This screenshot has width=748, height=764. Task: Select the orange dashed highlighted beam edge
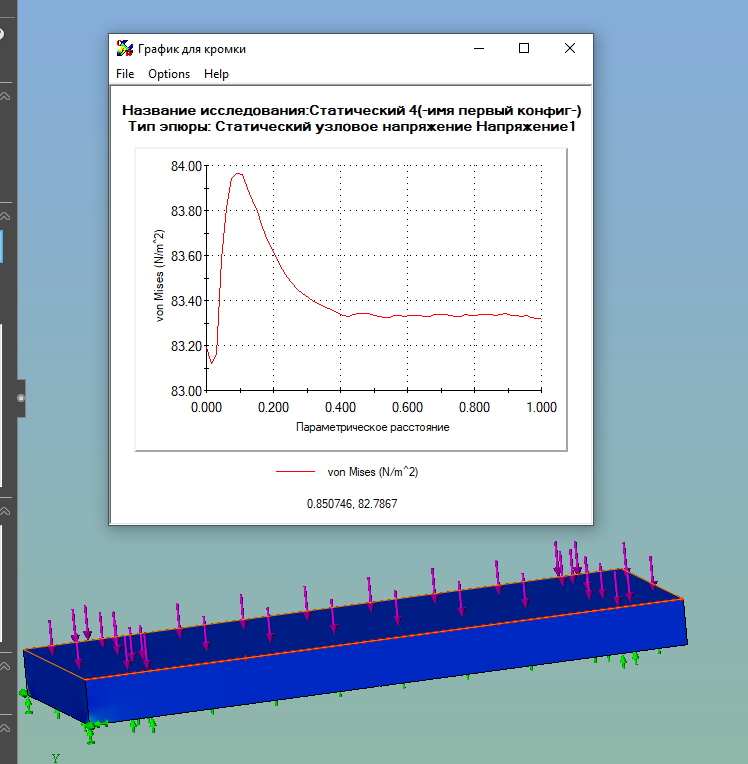(x=385, y=639)
